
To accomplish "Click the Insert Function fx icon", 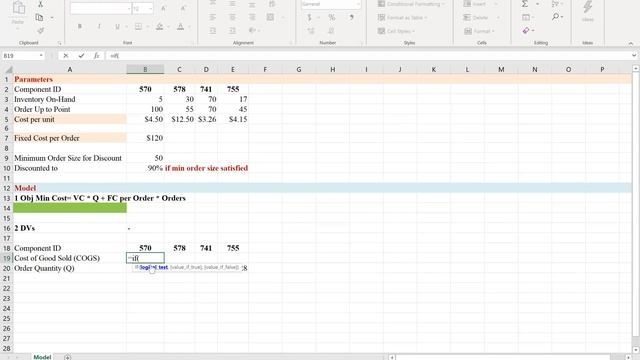I will 96,56.
